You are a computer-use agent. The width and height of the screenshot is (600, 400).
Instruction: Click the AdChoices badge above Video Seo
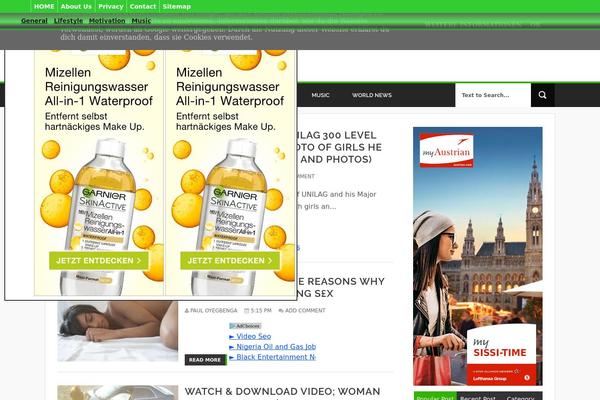coord(245,326)
